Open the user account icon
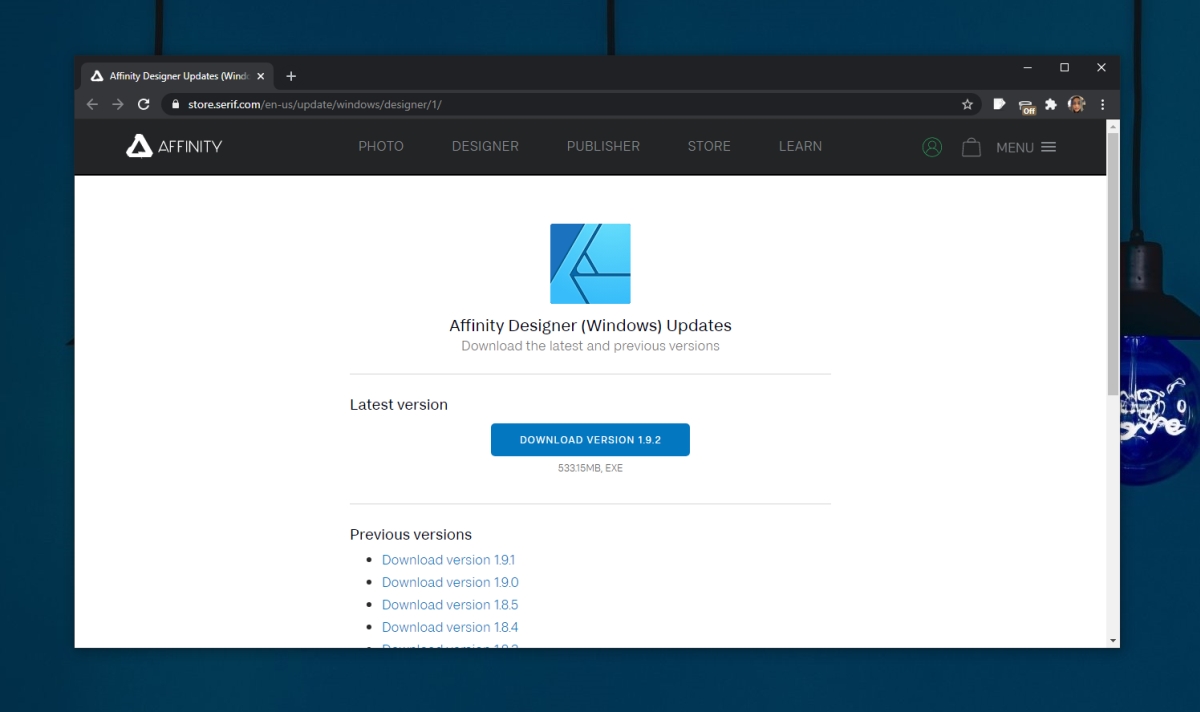This screenshot has width=1200, height=712. (932, 147)
